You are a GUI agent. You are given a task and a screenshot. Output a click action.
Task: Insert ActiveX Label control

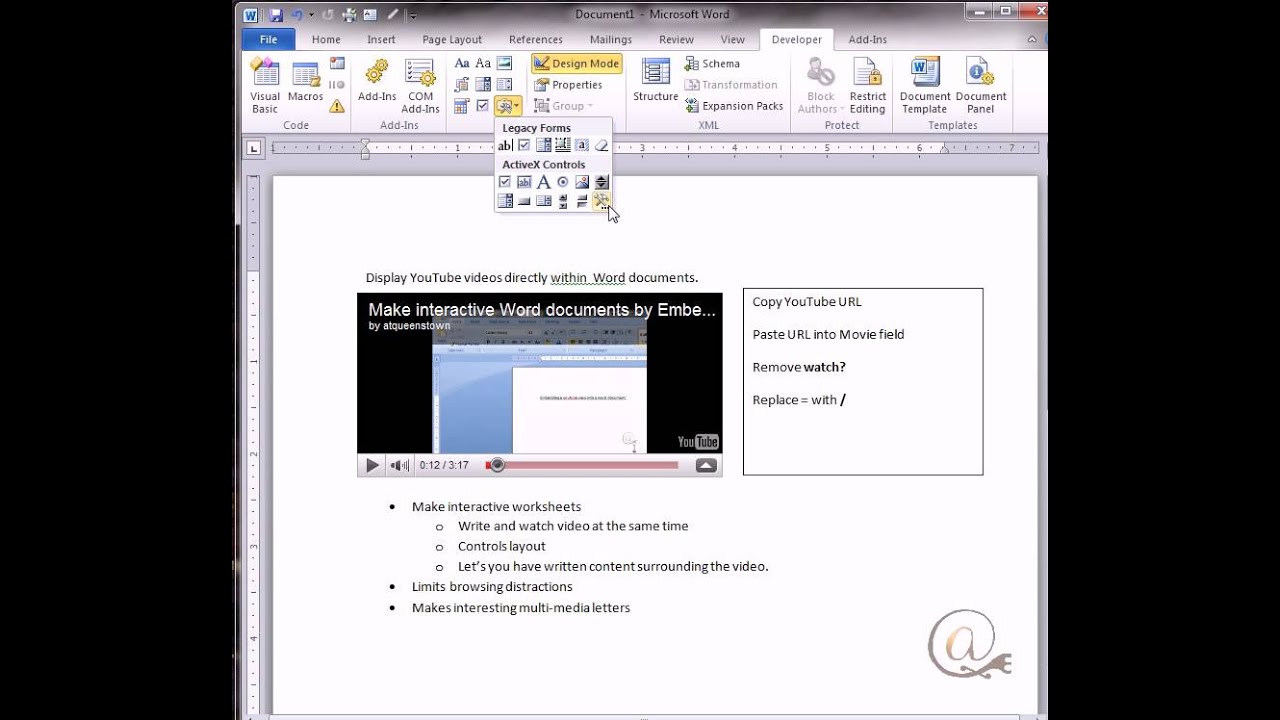coord(544,182)
